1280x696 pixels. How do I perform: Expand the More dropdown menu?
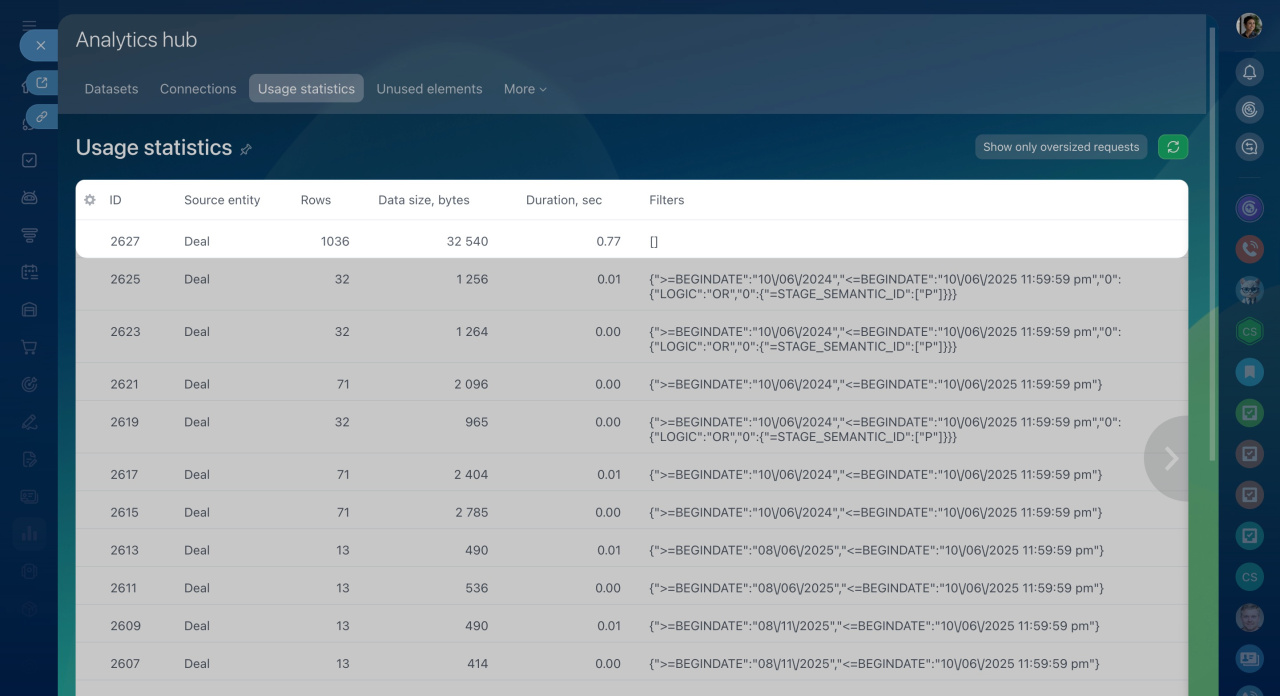pyautogui.click(x=525, y=89)
